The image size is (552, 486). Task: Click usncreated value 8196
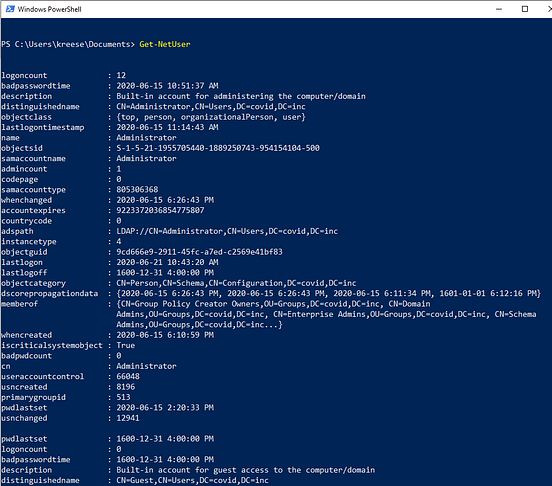pyautogui.click(x=126, y=387)
